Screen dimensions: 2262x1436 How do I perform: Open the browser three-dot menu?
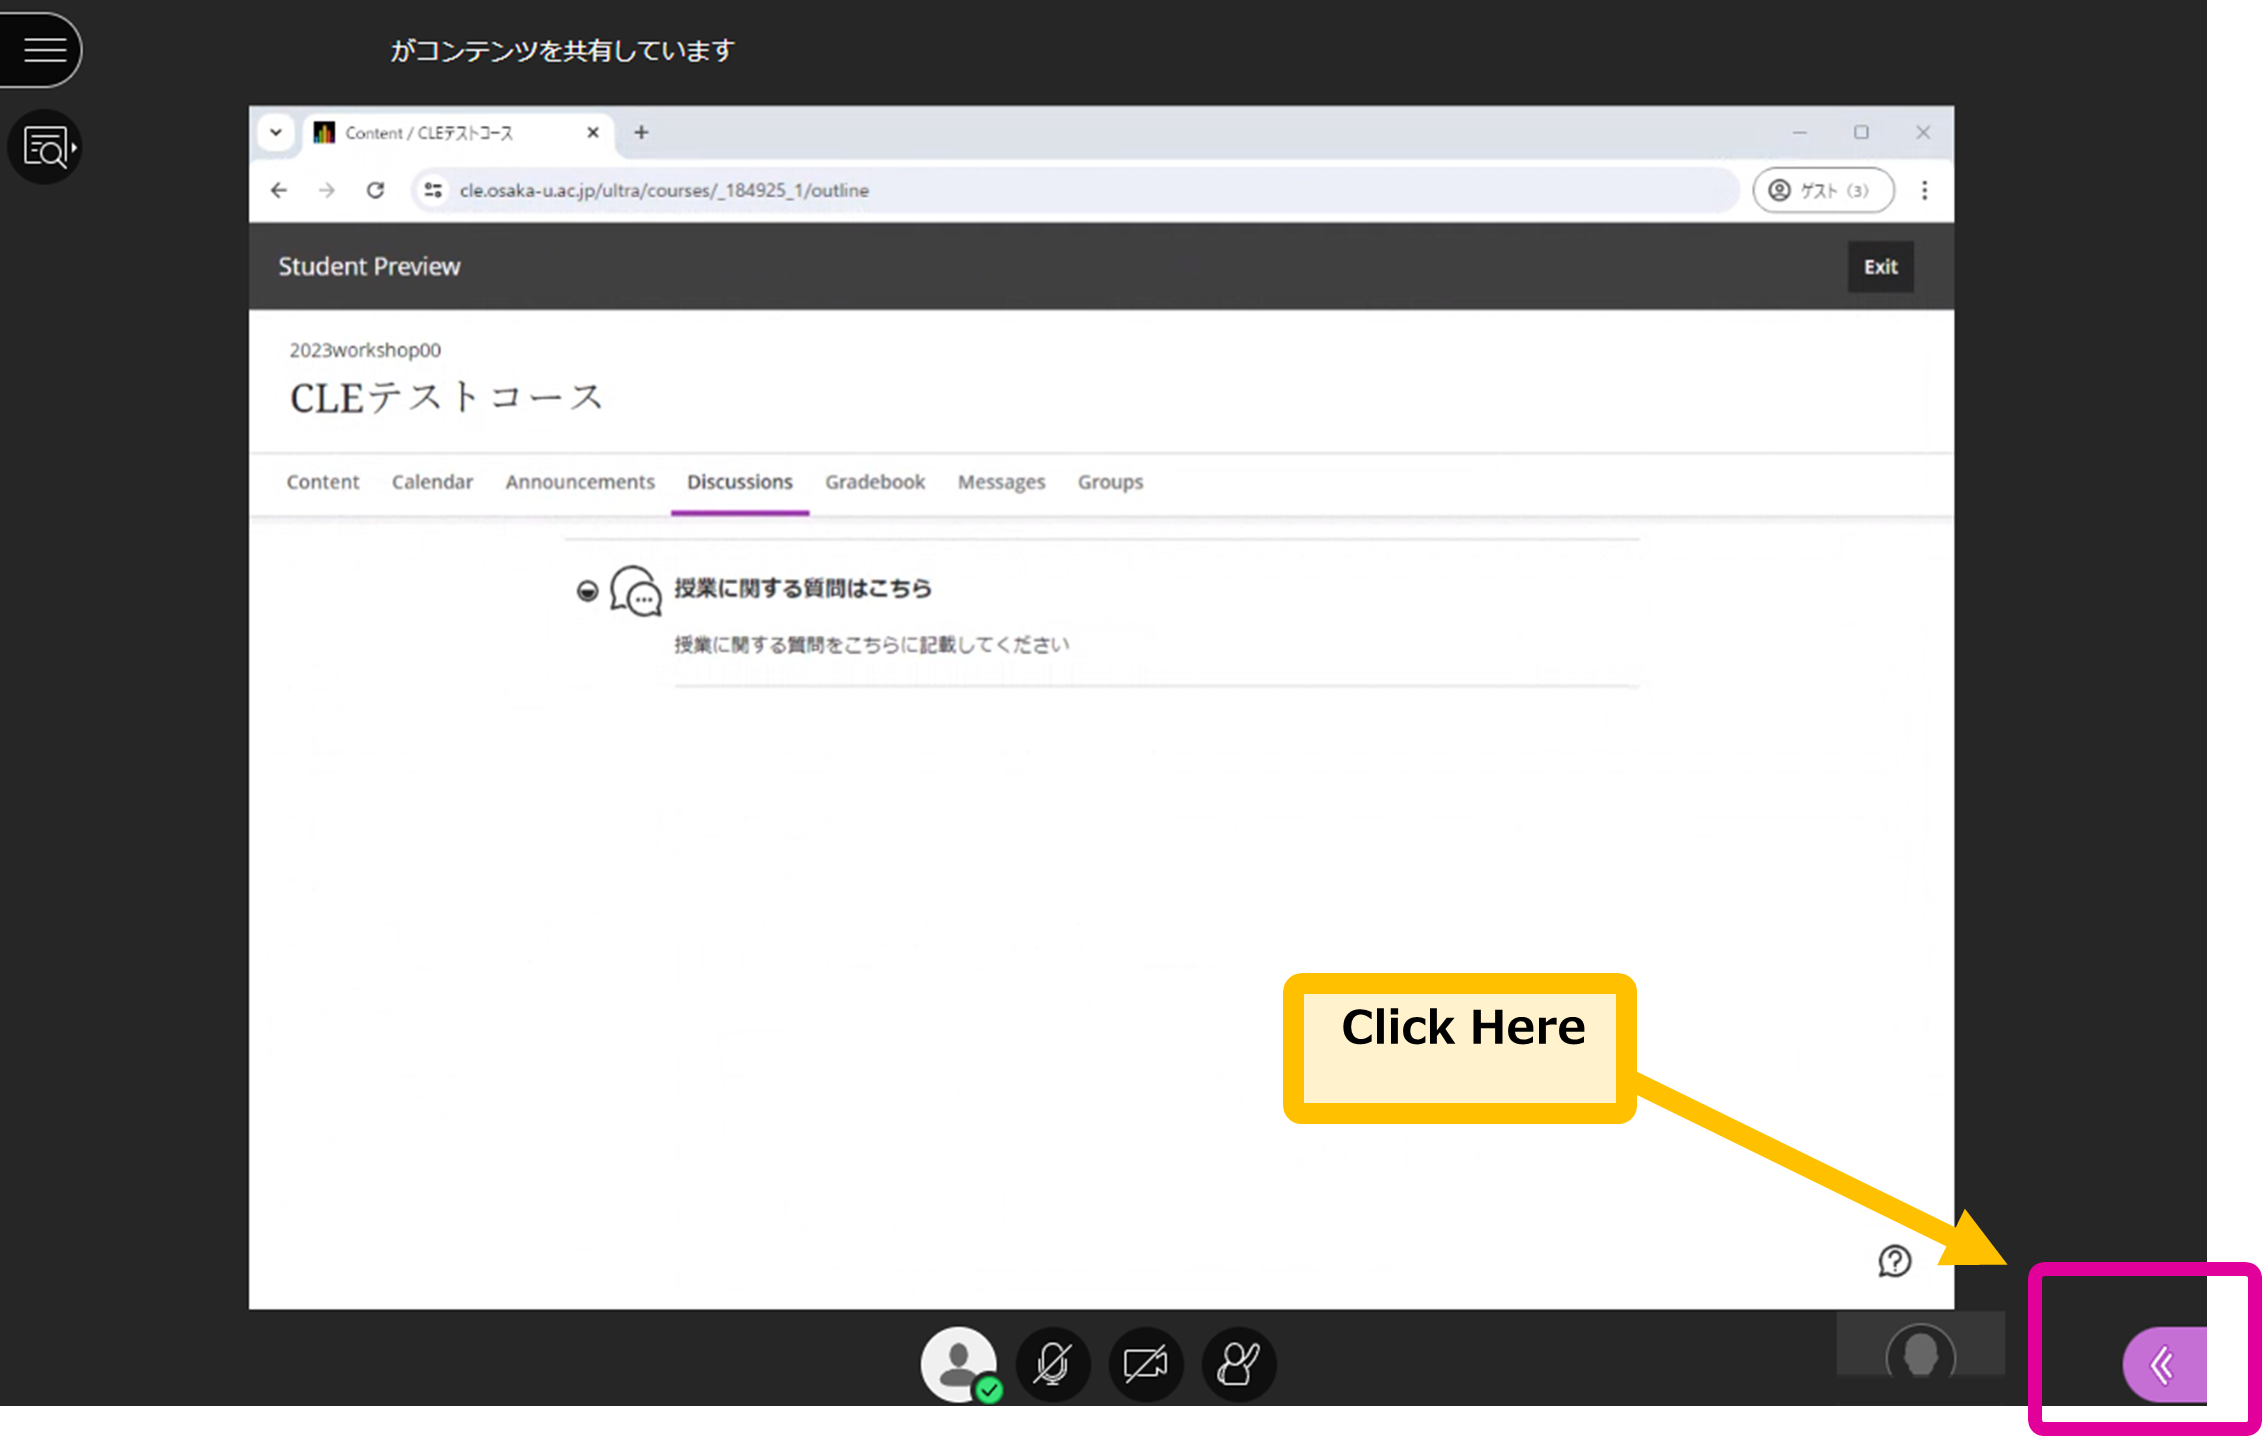1924,190
